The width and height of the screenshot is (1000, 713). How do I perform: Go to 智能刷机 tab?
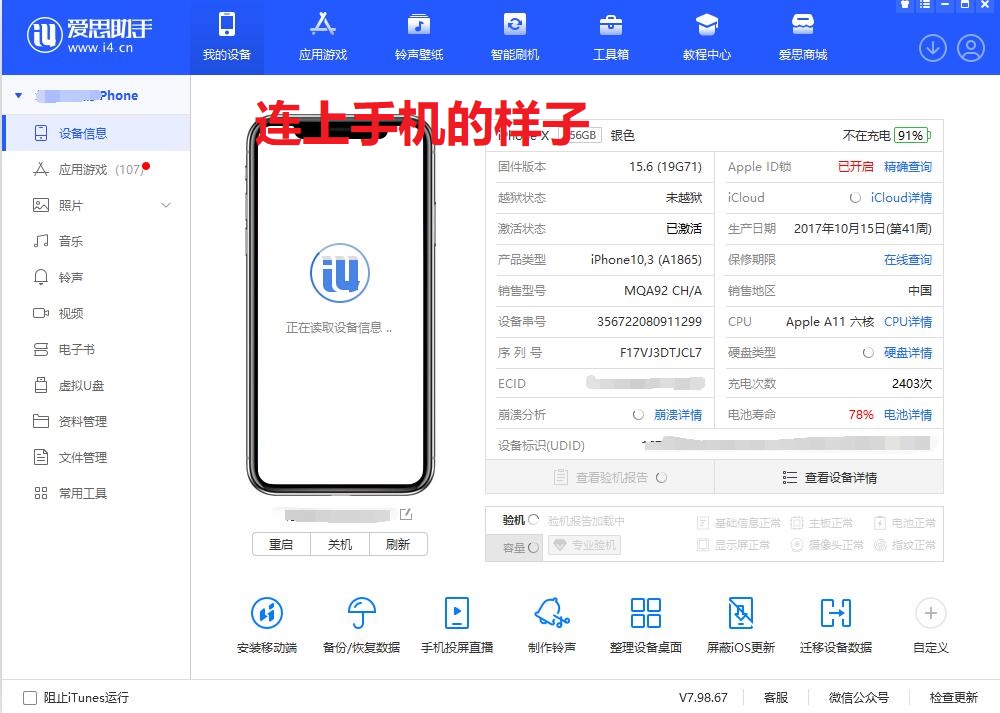(515, 37)
